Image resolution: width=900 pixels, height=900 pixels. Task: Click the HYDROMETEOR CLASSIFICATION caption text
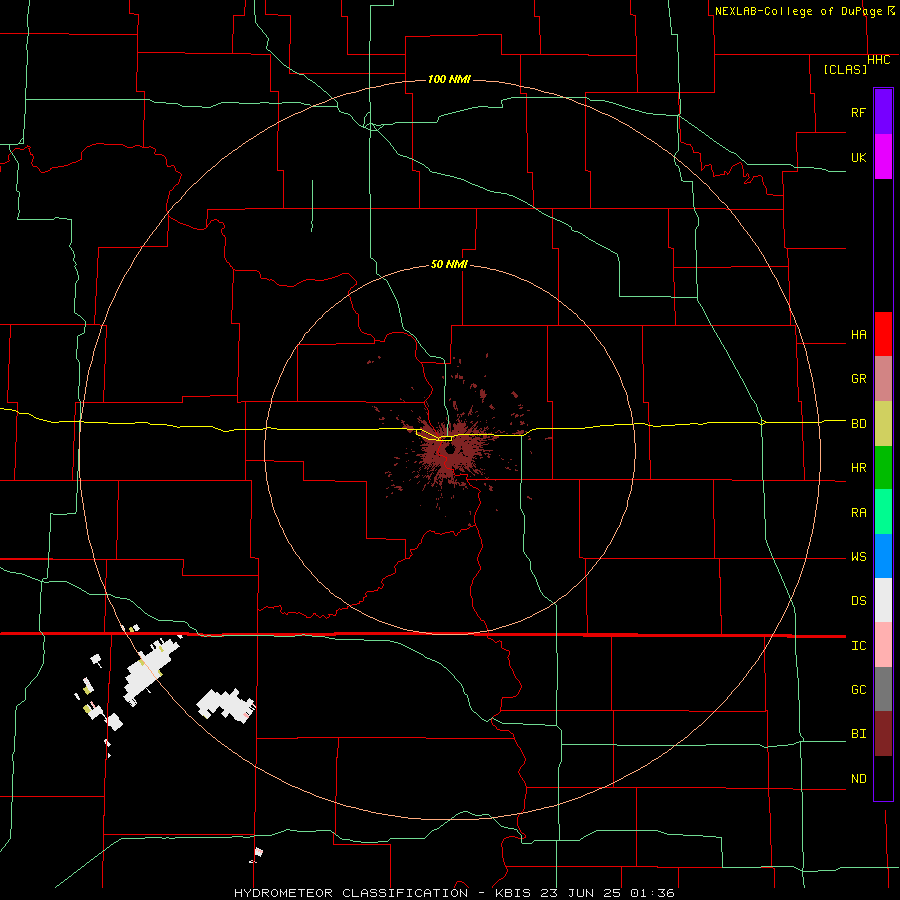[351, 893]
